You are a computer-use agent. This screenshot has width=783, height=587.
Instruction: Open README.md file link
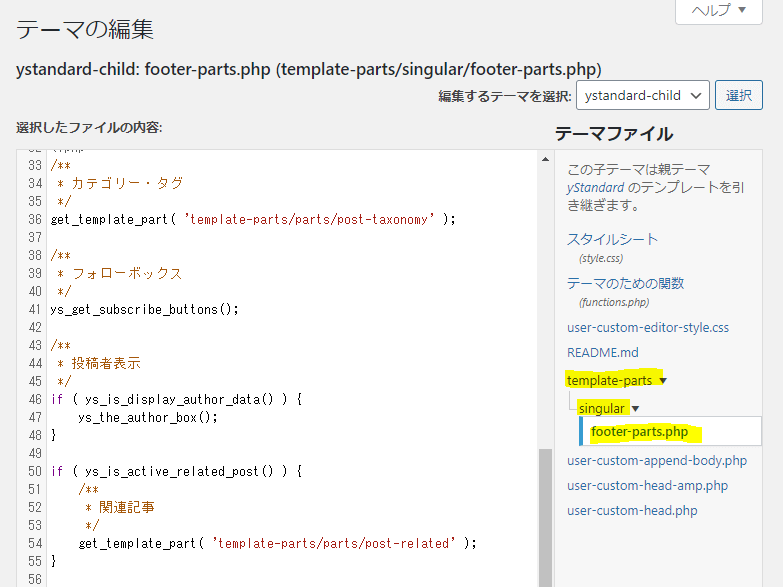tap(603, 353)
